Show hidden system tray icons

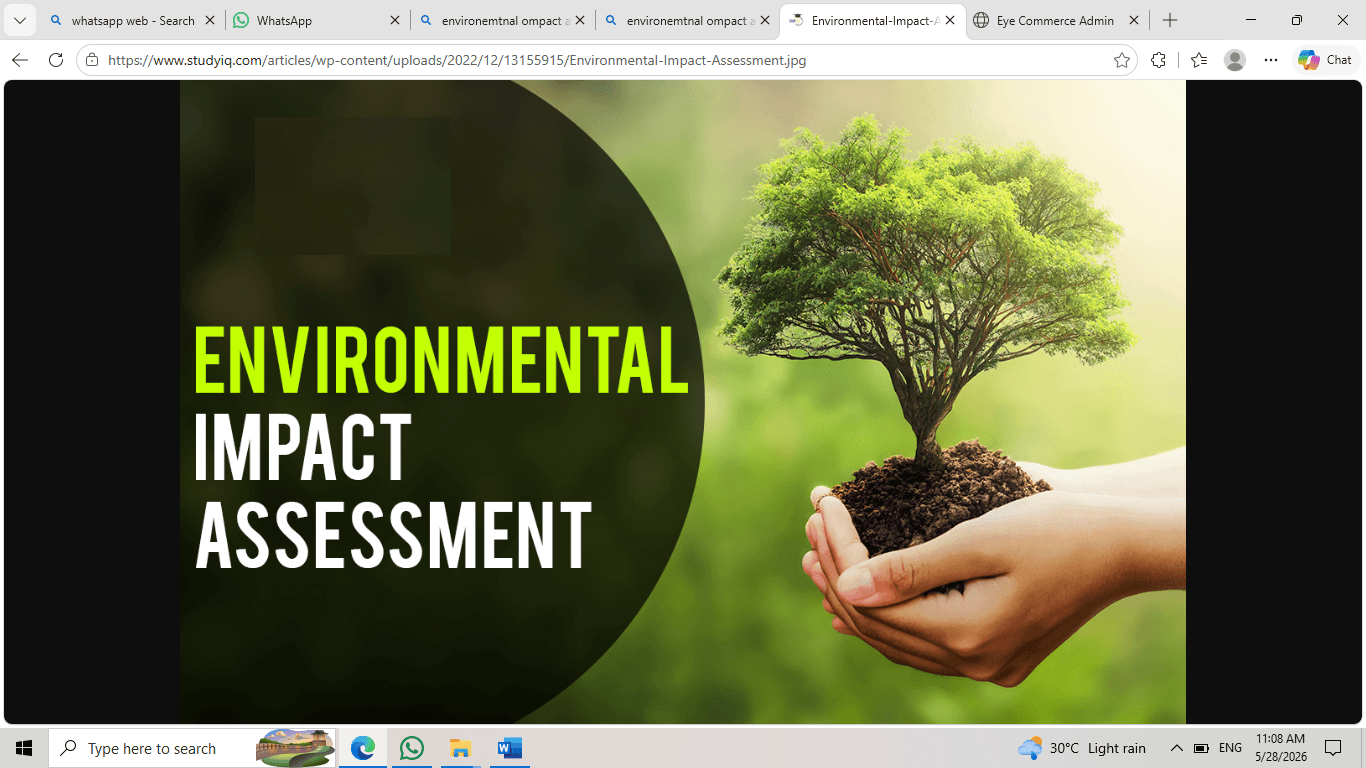click(x=1177, y=748)
